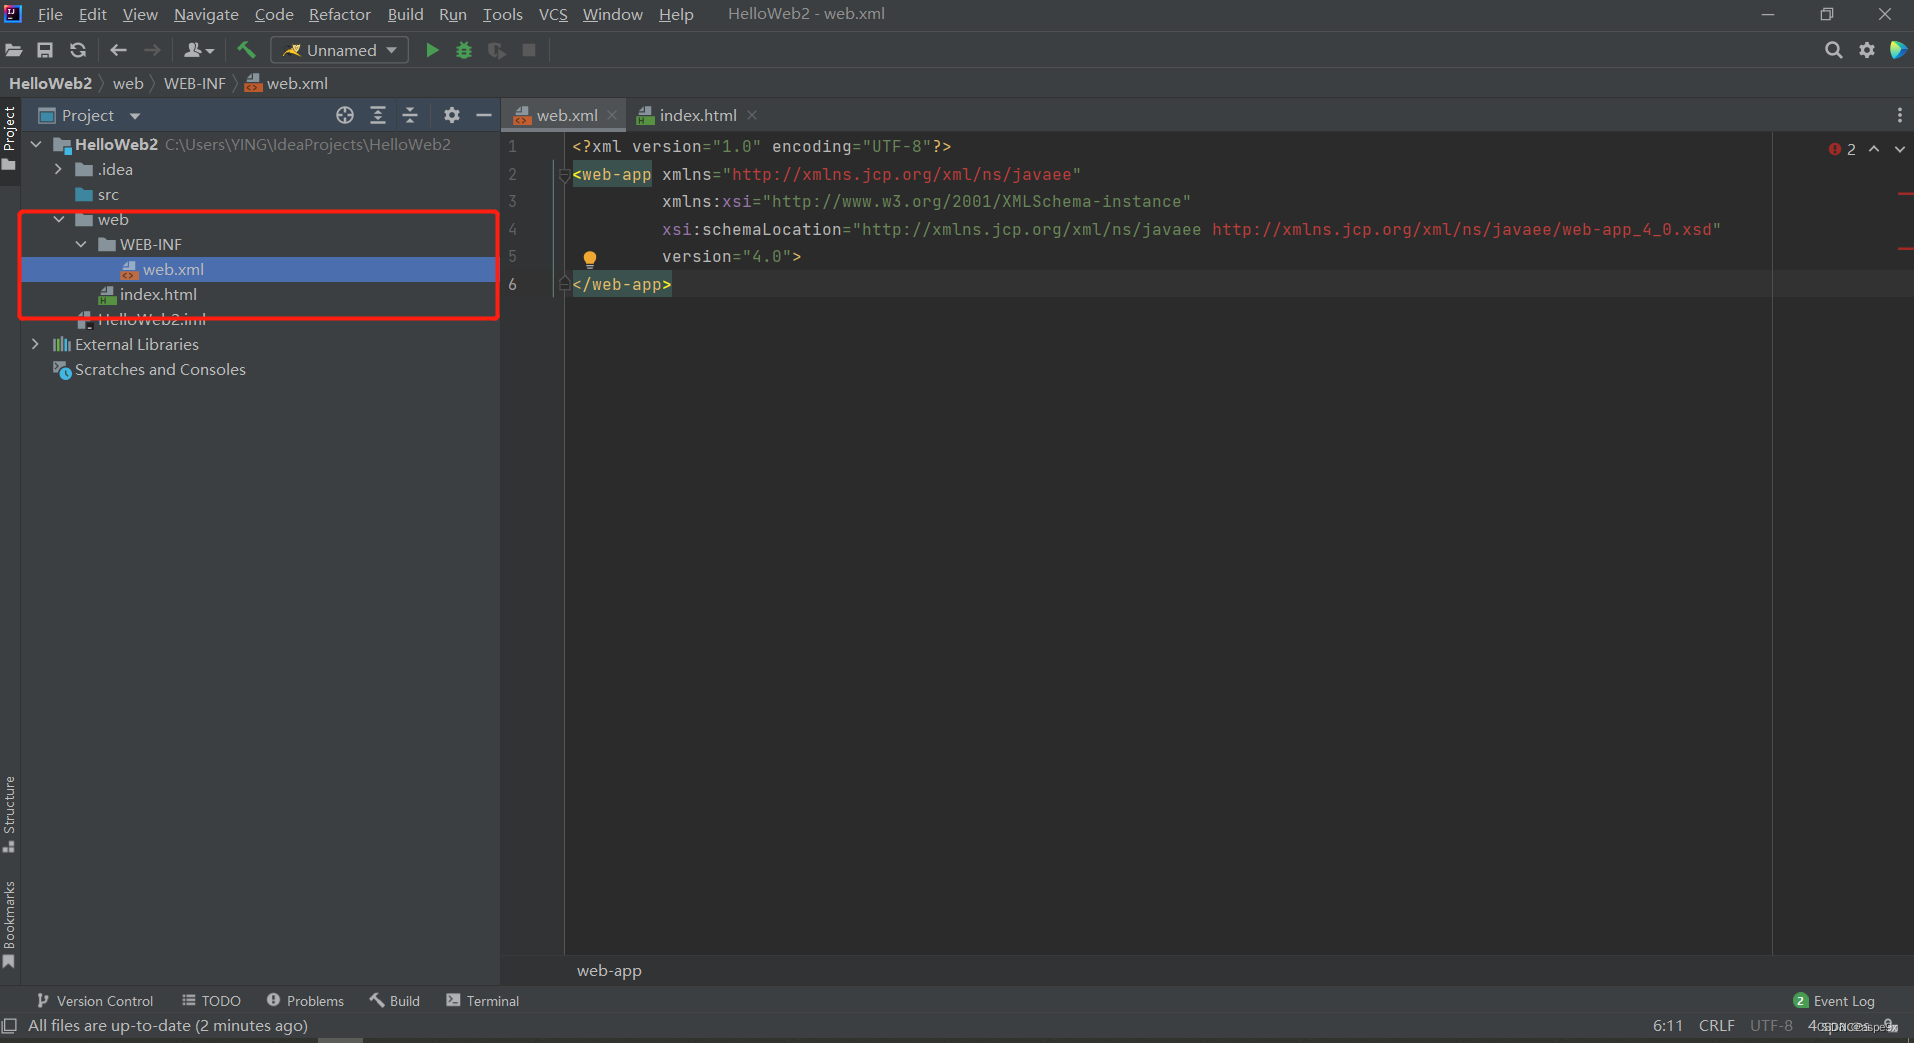Viewport: 1914px width, 1043px height.
Task: Click the Save All toolbar icon
Action: click(x=45, y=50)
